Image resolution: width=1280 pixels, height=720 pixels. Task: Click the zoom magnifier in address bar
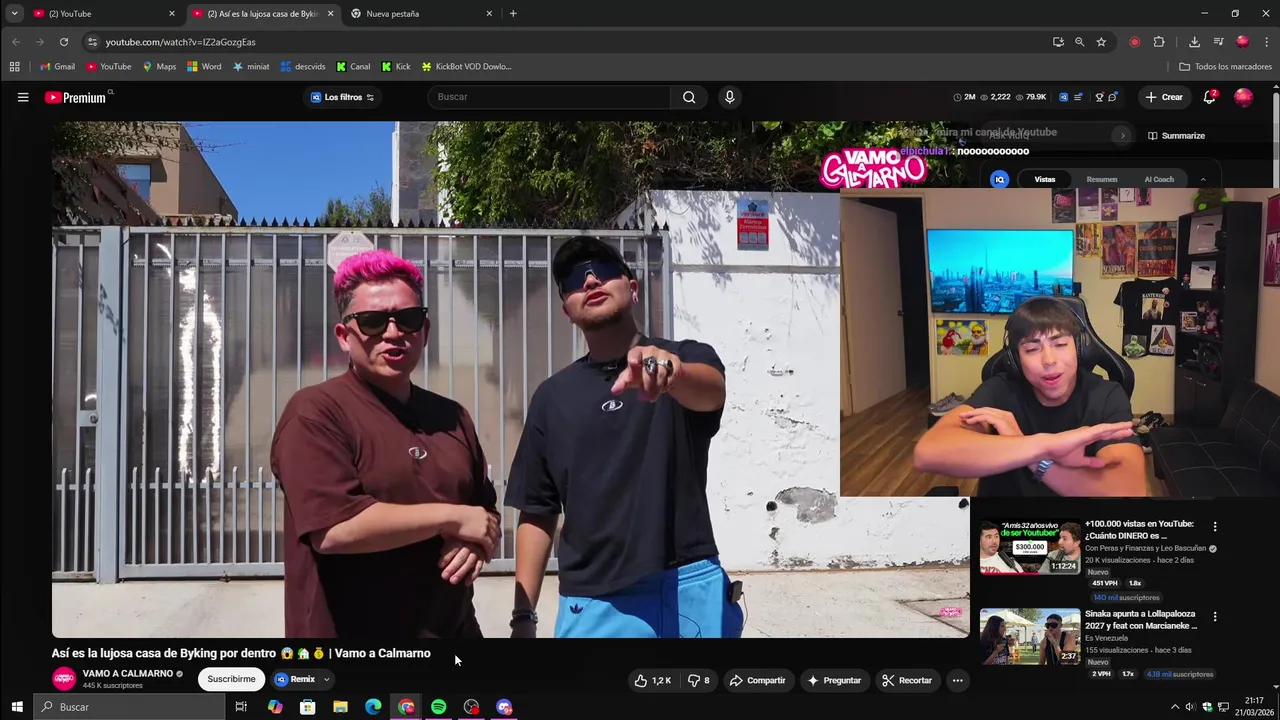tap(1079, 42)
